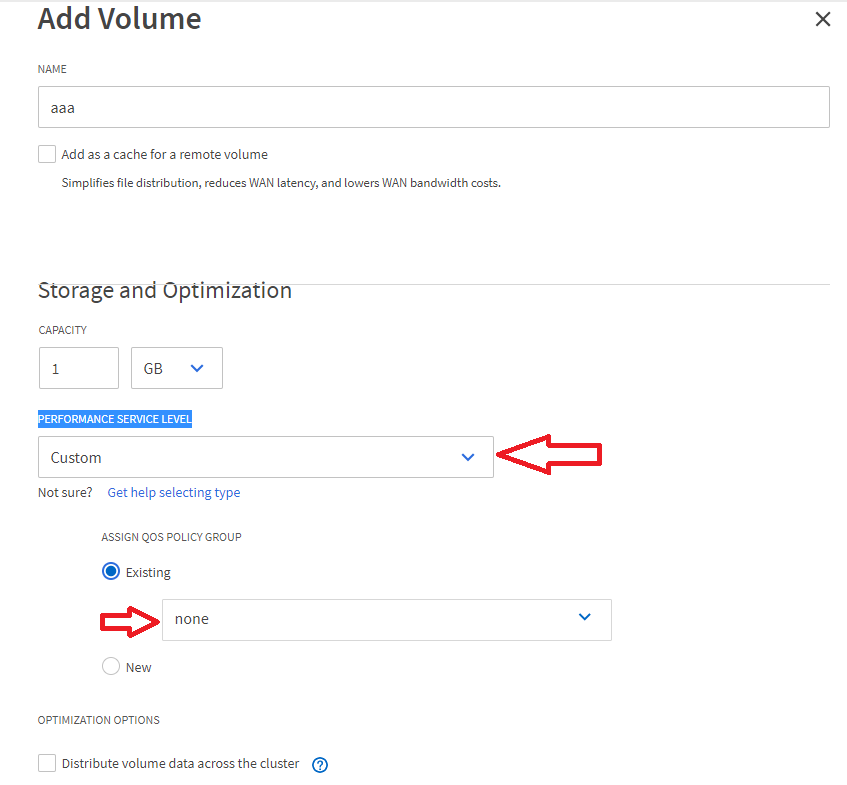The width and height of the screenshot is (847, 785).
Task: Select the Existing QoS policy group option
Action: tap(110, 571)
